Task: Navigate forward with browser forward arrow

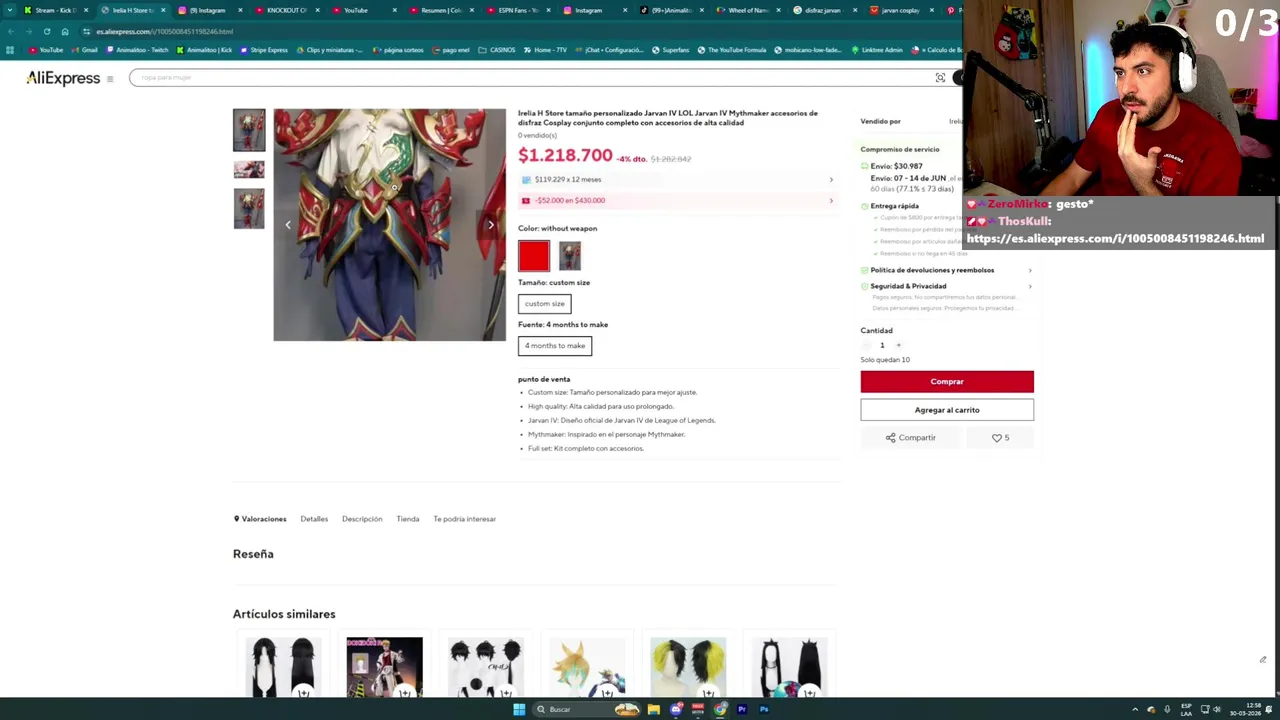Action: (28, 31)
